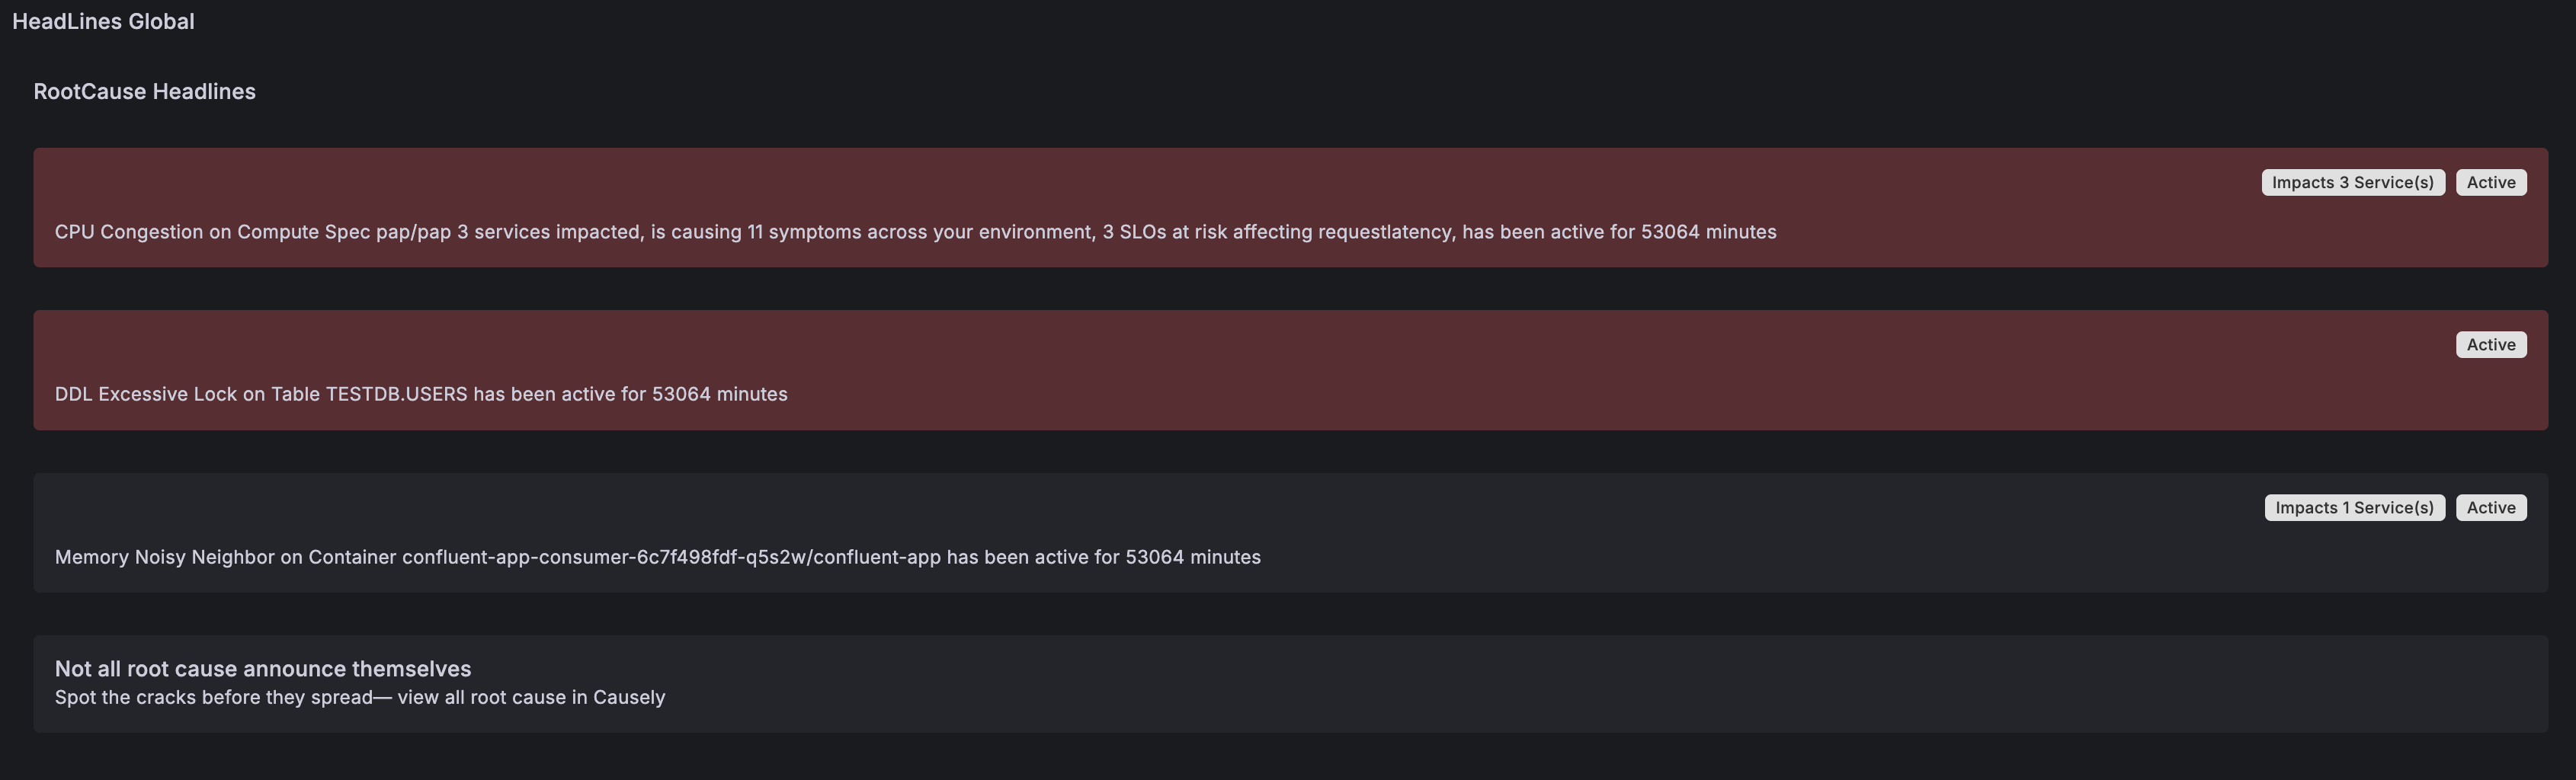
Task: Open the Memory Noisy Neighbor headline
Action: (x=657, y=557)
